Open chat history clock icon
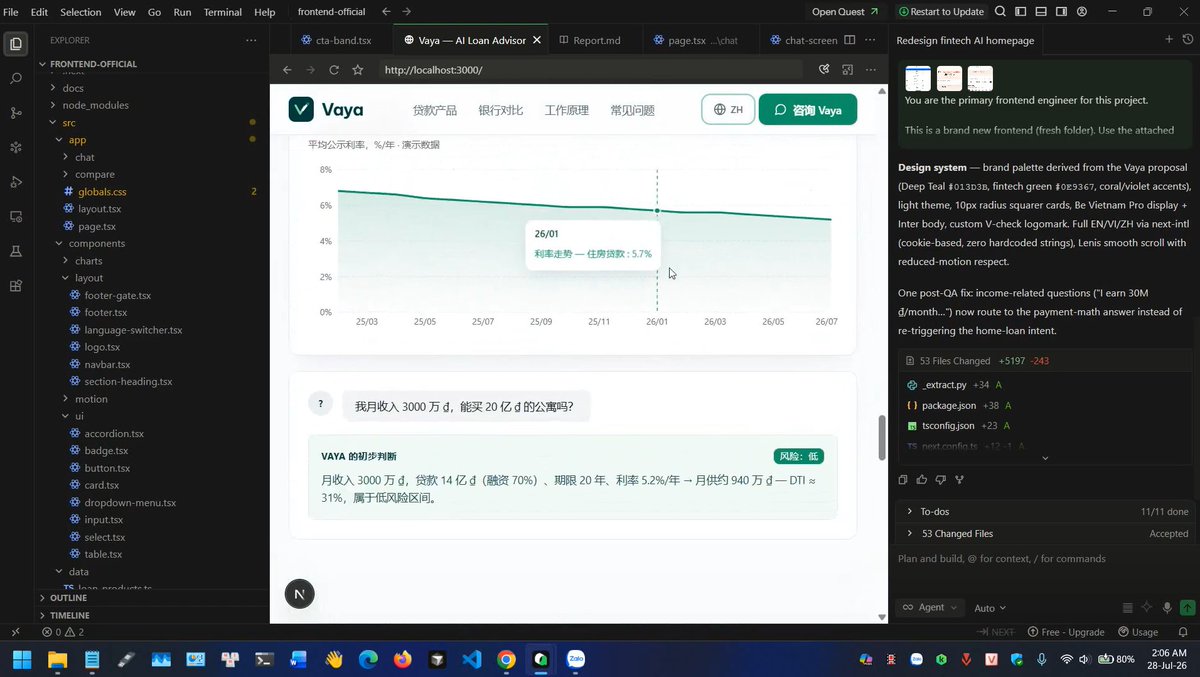Viewport: 1200px width, 677px height. [1187, 40]
